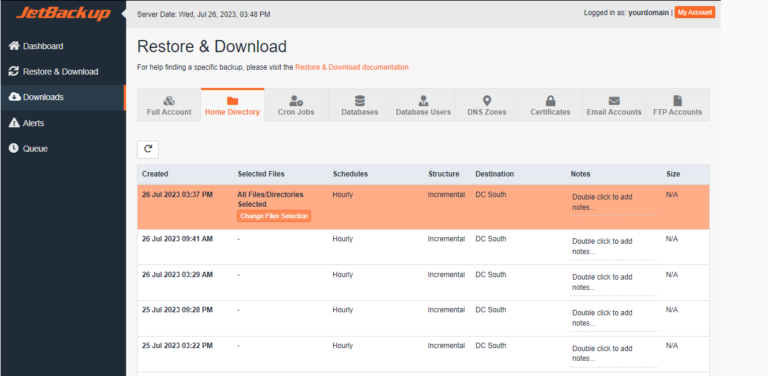Viewport: 768px width, 376px height.
Task: Click the Size column header
Action: 673,174
